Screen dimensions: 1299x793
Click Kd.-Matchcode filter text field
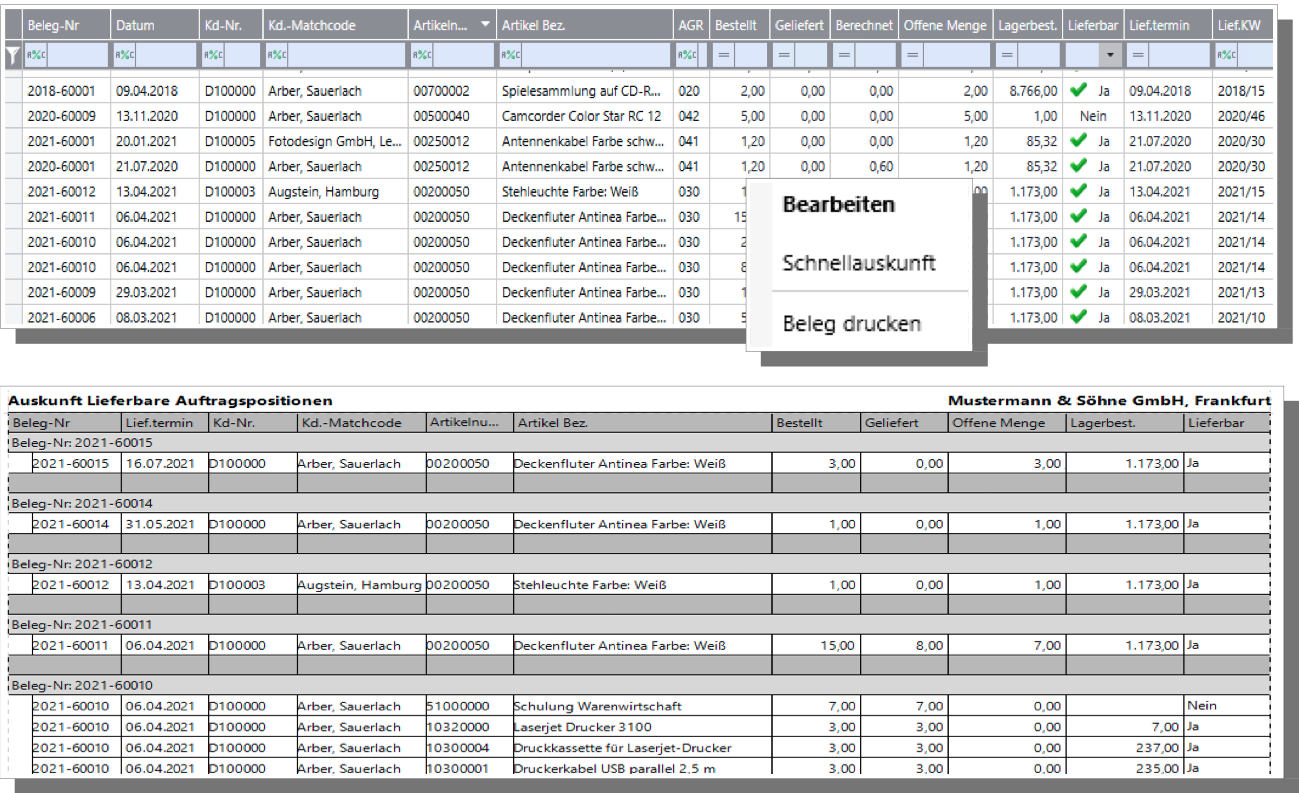(x=345, y=56)
